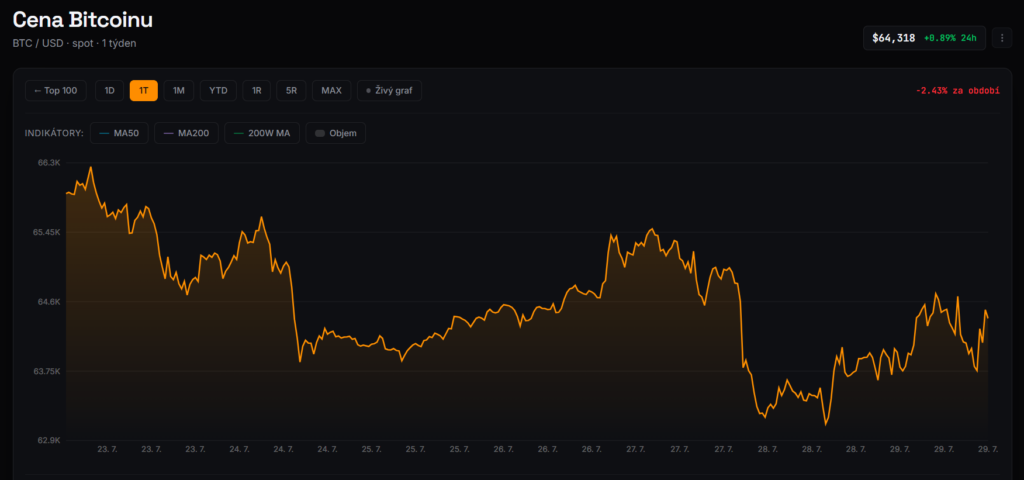
Task: Click the INDIKÁTORY: label
Action: [x=54, y=133]
